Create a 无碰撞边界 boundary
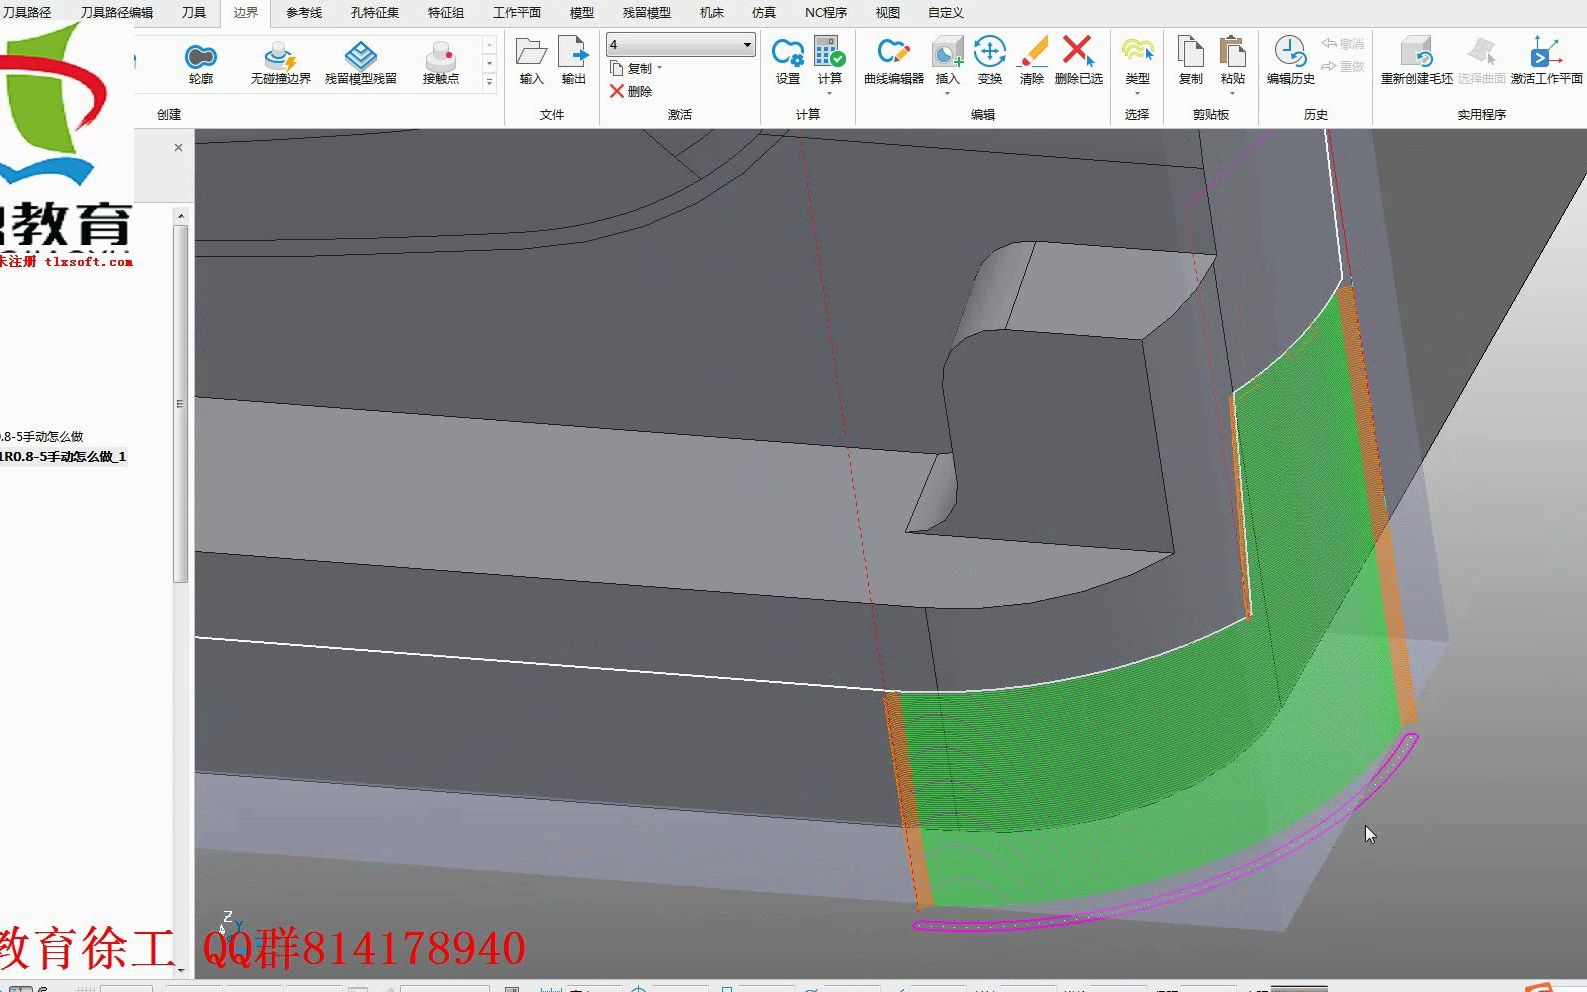1587x992 pixels. 280,63
